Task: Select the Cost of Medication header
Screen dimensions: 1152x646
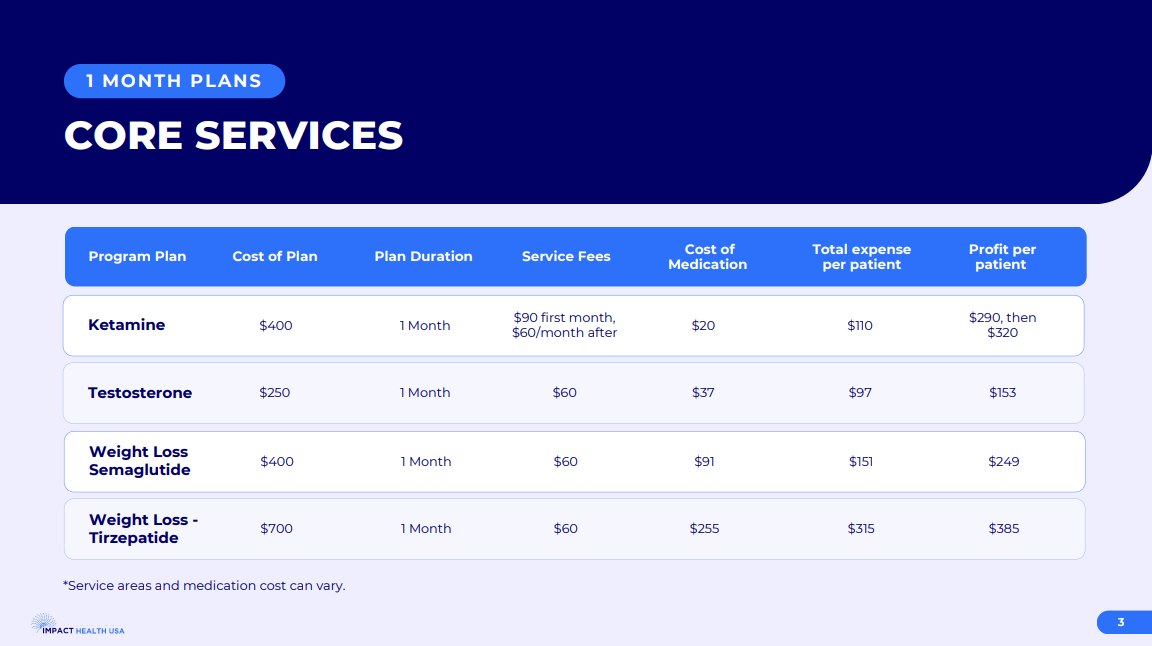Action: click(708, 257)
